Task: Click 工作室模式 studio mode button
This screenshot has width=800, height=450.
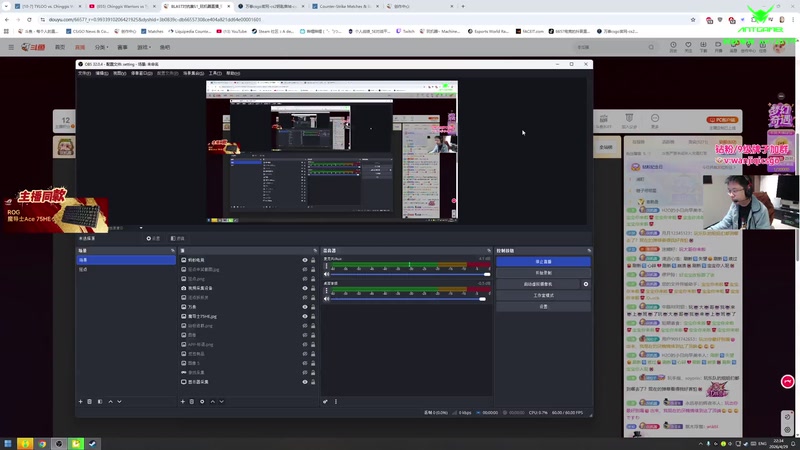Action: [x=543, y=295]
